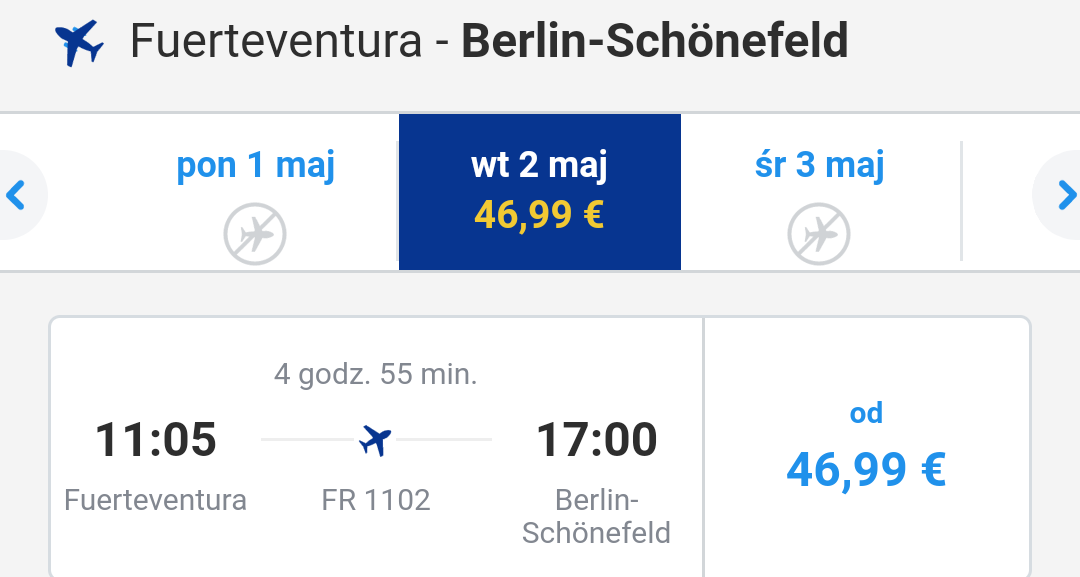Select the wt 2 maj date tab
Viewport: 1080px width, 577px height.
click(x=540, y=192)
